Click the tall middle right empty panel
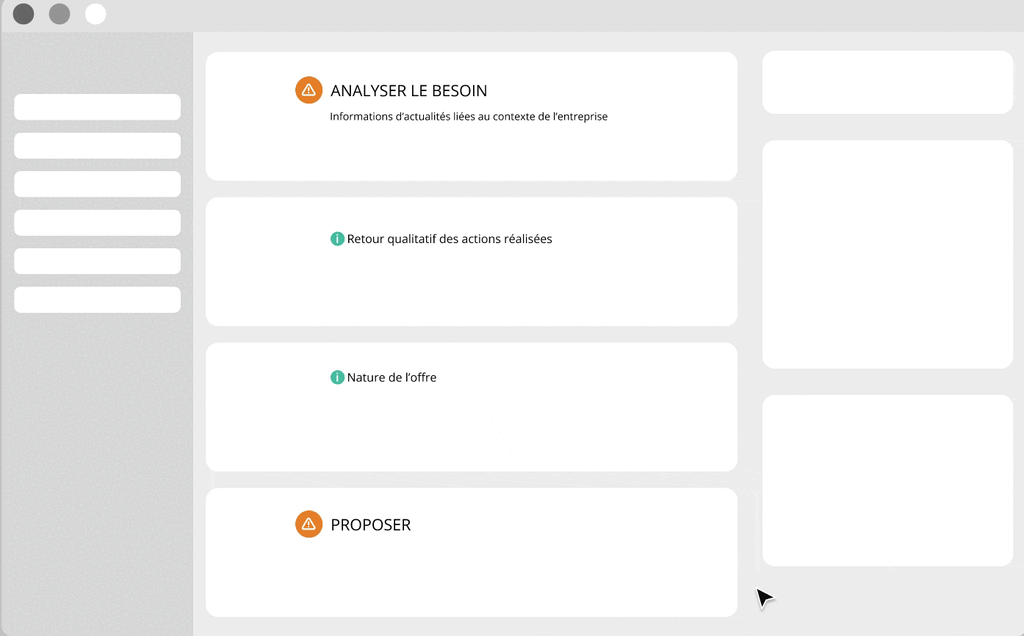This screenshot has width=1024, height=636. pos(888,255)
